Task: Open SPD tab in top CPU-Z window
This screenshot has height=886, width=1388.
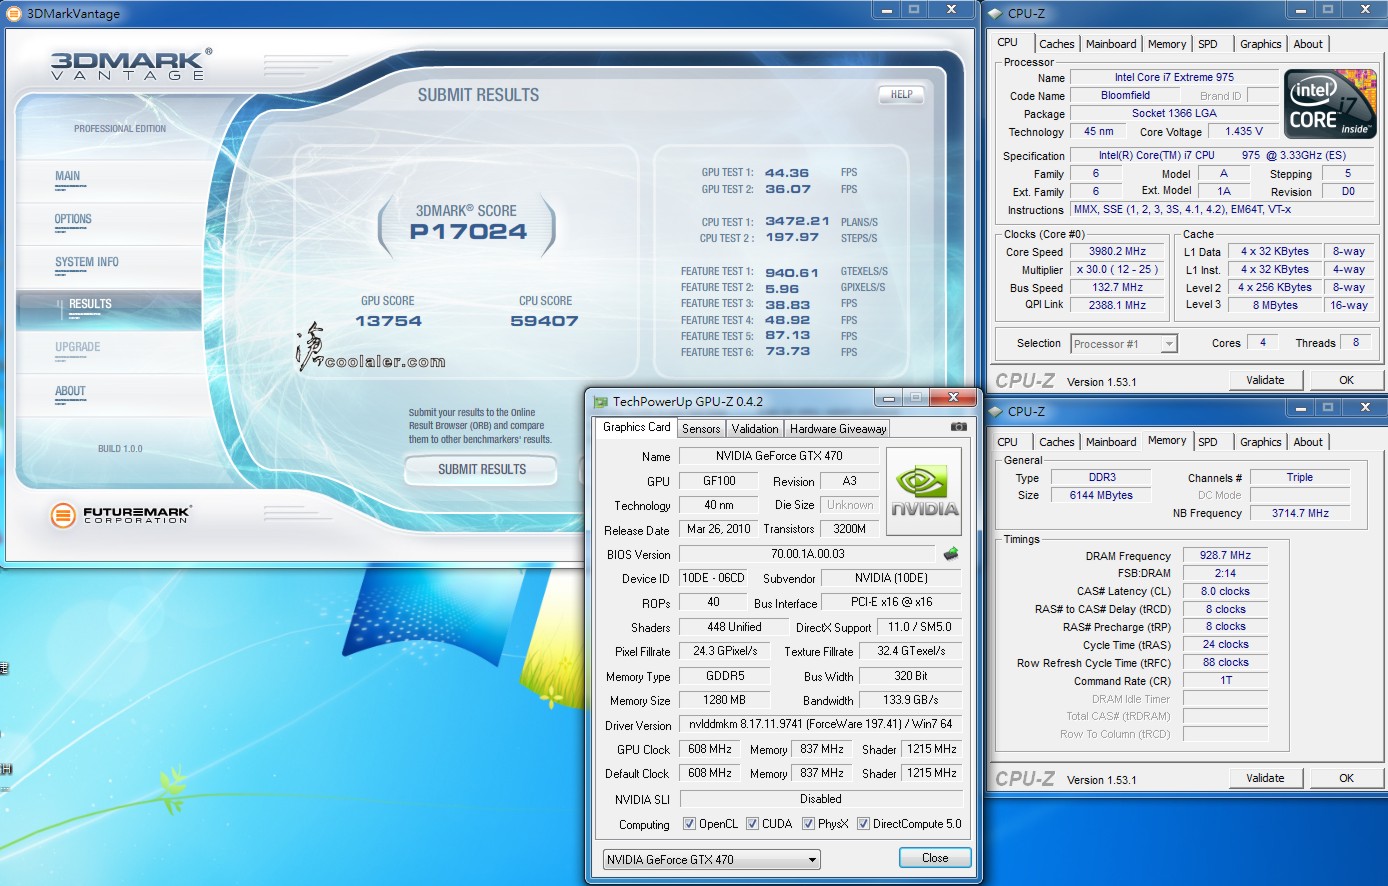Action: [x=1208, y=44]
